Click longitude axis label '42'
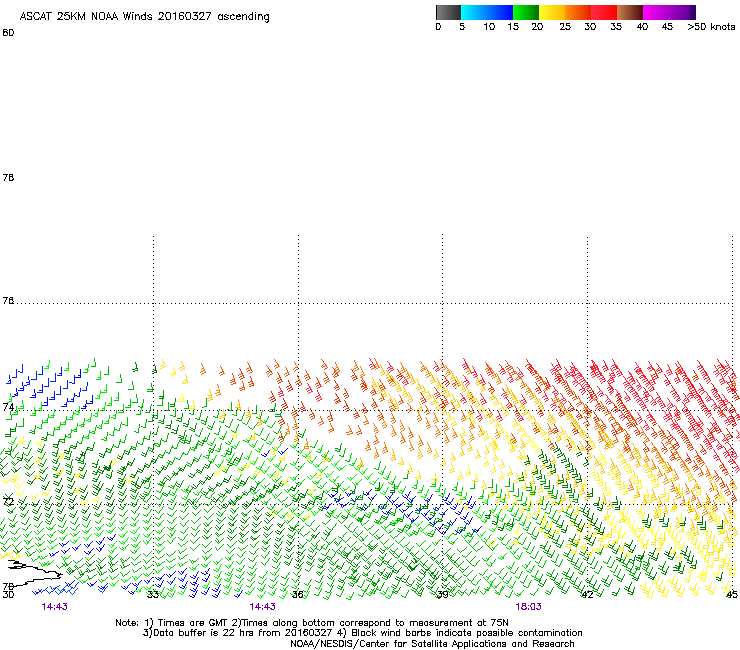740x650 pixels. click(587, 595)
